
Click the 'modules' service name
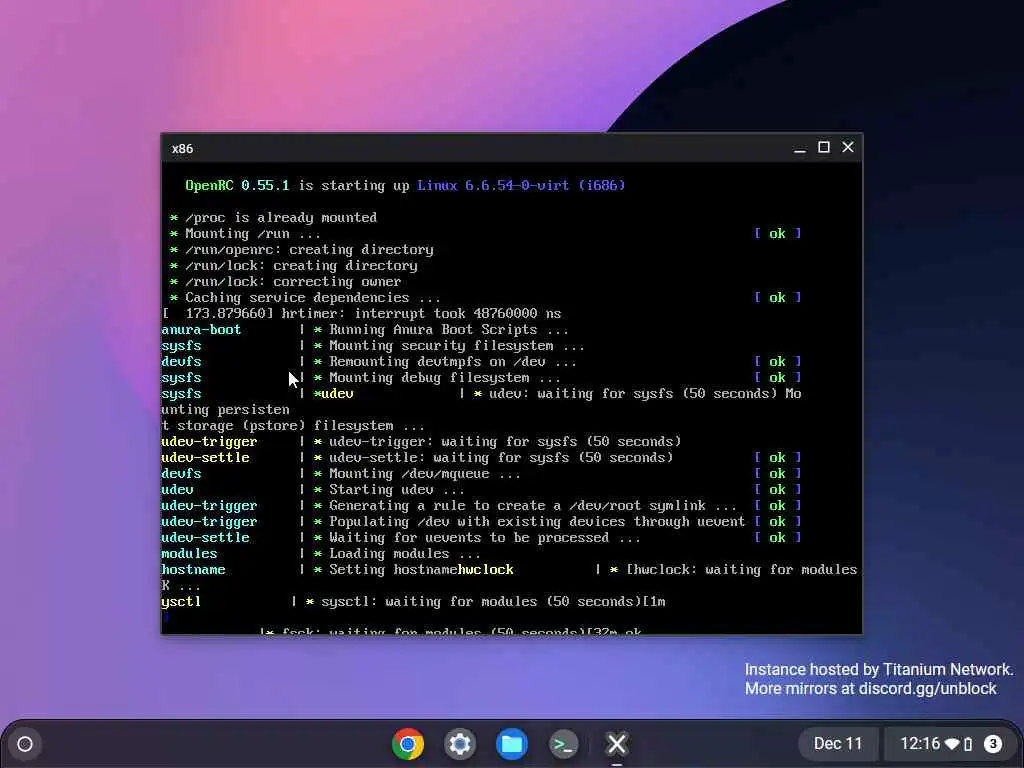coord(189,554)
